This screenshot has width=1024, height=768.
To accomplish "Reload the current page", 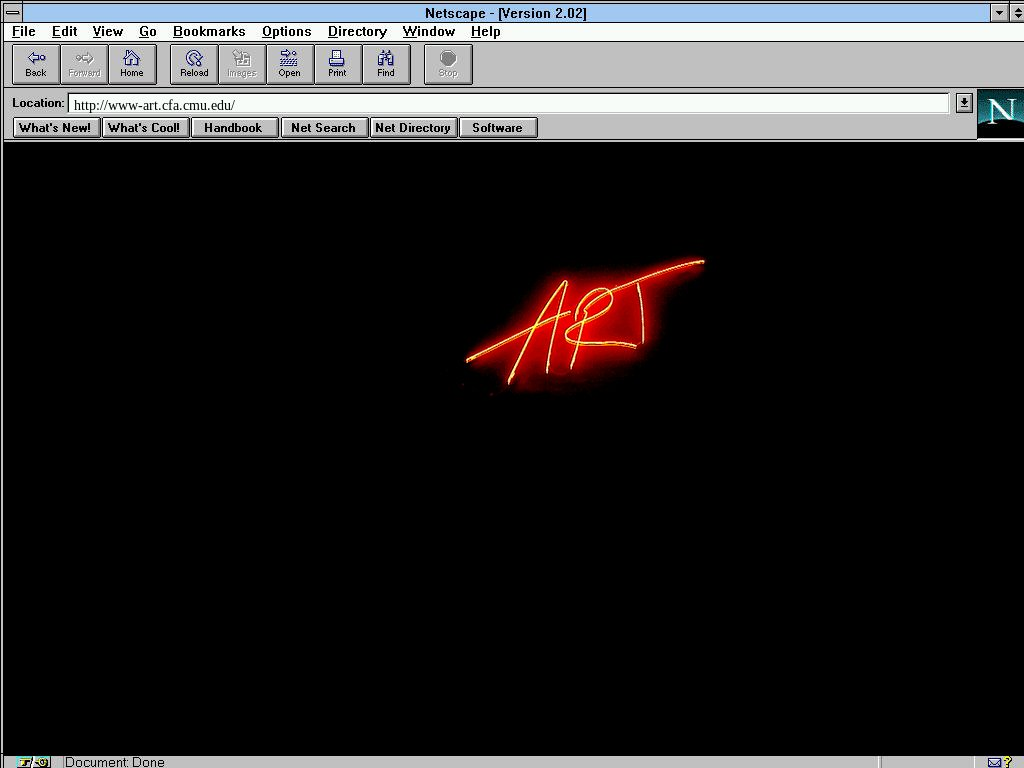I will (194, 64).
